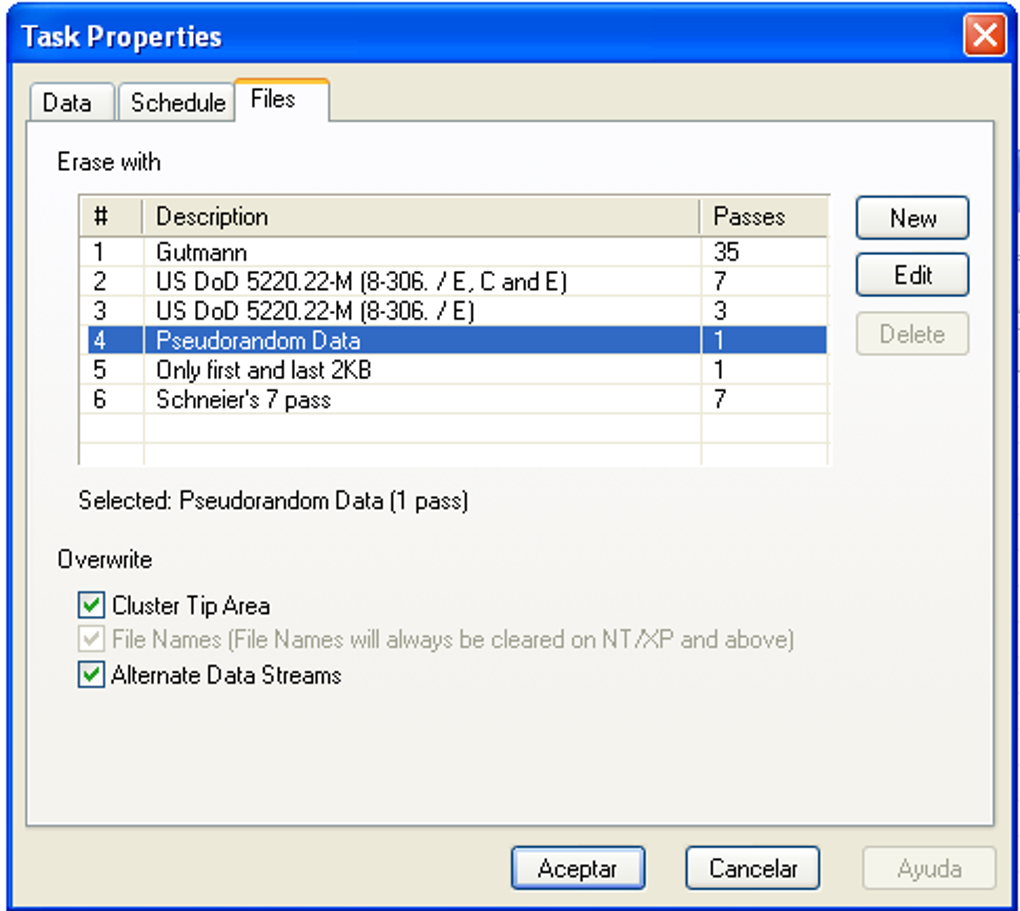Screen dimensions: 1020x911
Task: Click the greyed Delete button
Action: coord(912,334)
